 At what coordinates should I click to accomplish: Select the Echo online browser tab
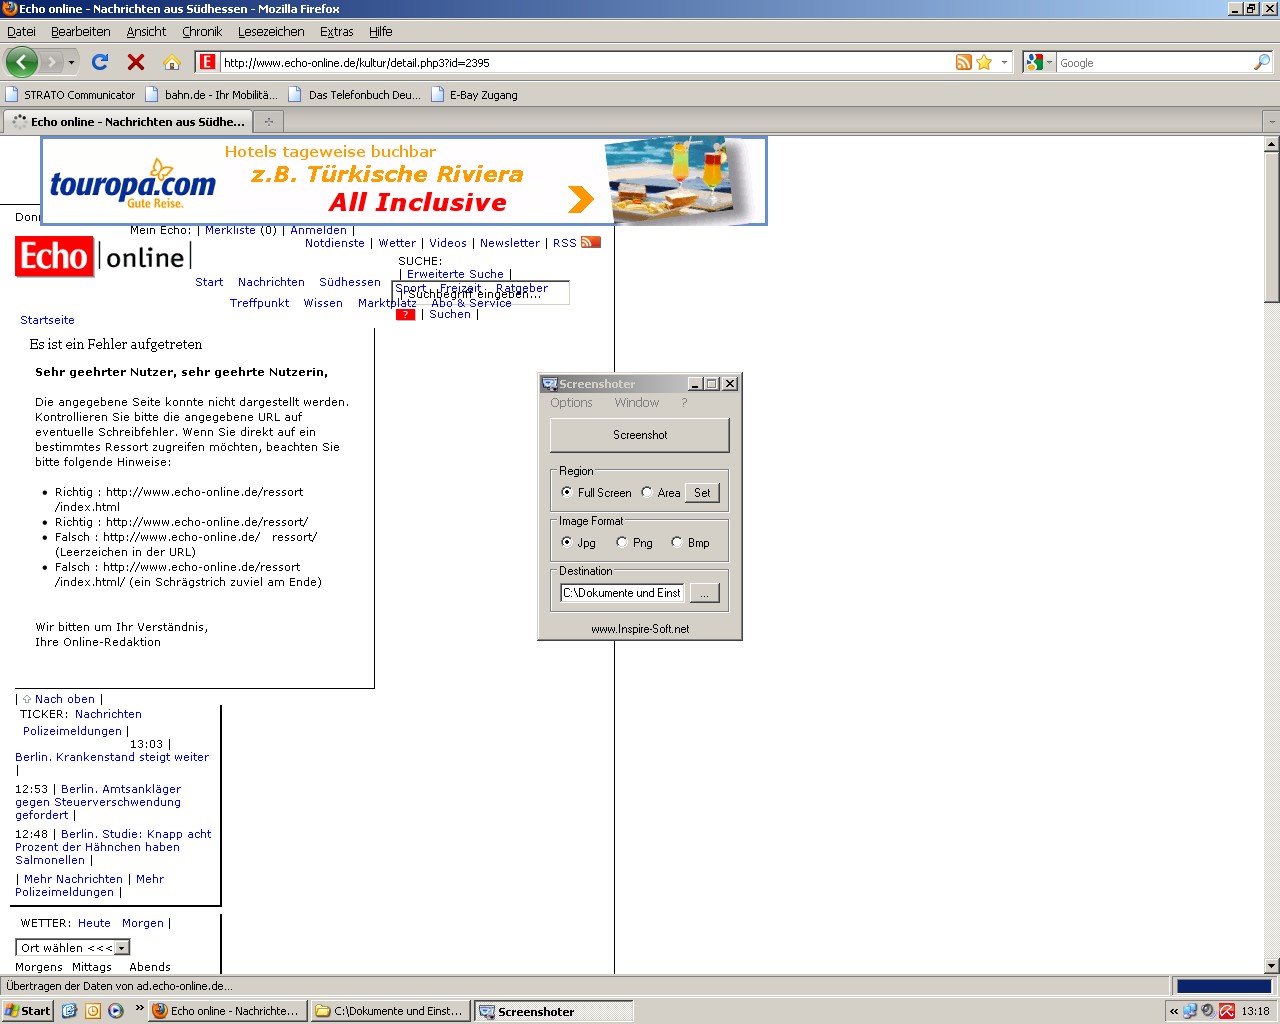[x=128, y=121]
